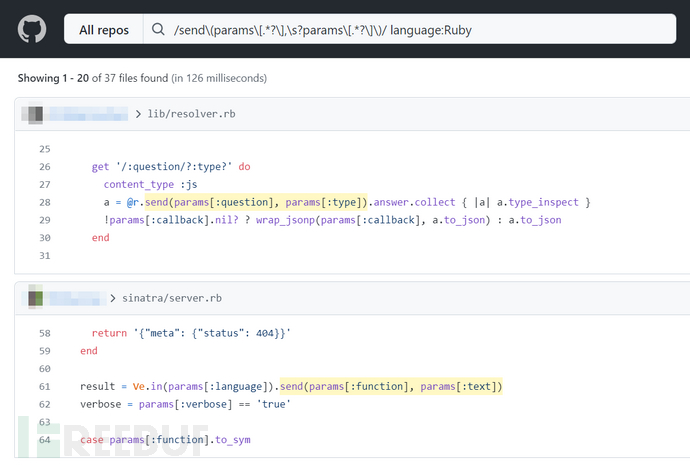Select line number 62 in server.rb
Image resolution: width=690 pixels, height=465 pixels.
pos(45,404)
